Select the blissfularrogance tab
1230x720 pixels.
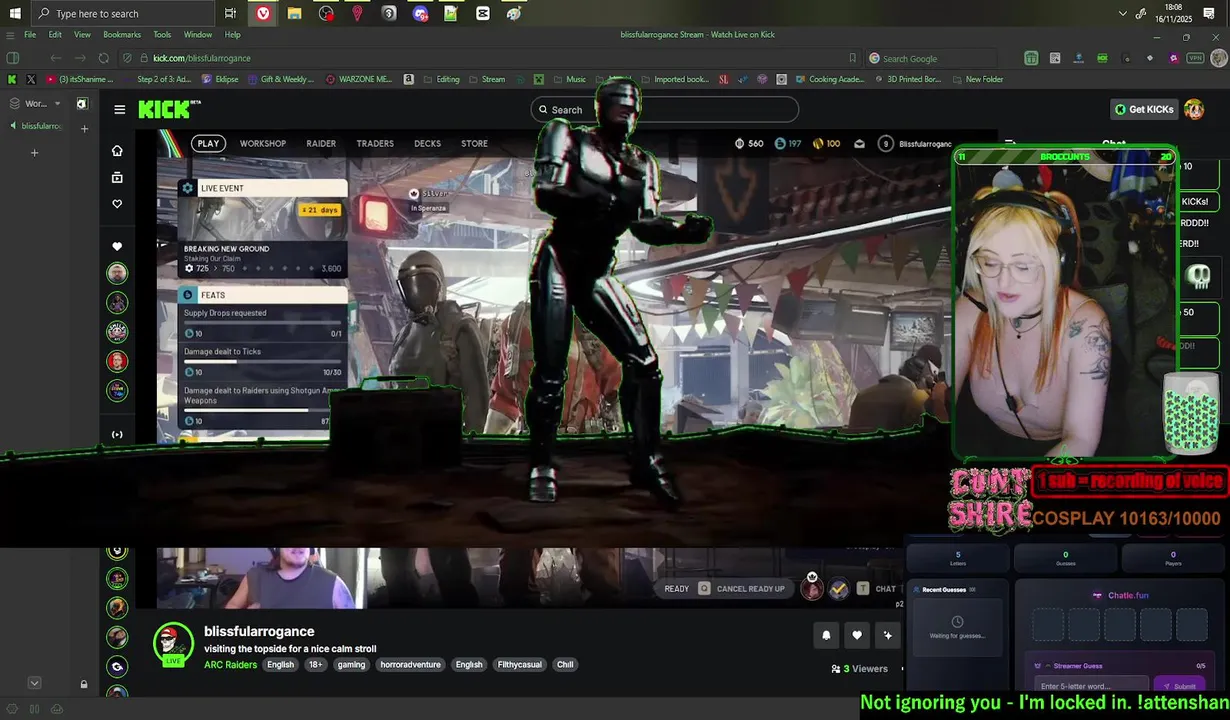[x=36, y=126]
